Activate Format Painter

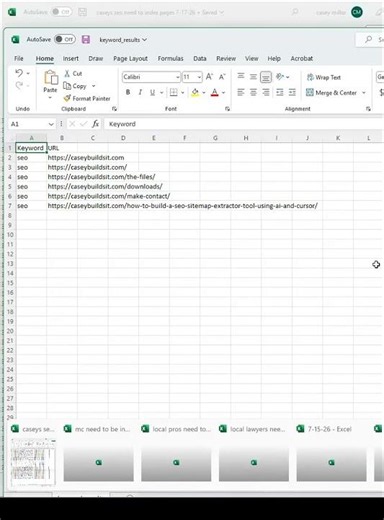(87, 98)
